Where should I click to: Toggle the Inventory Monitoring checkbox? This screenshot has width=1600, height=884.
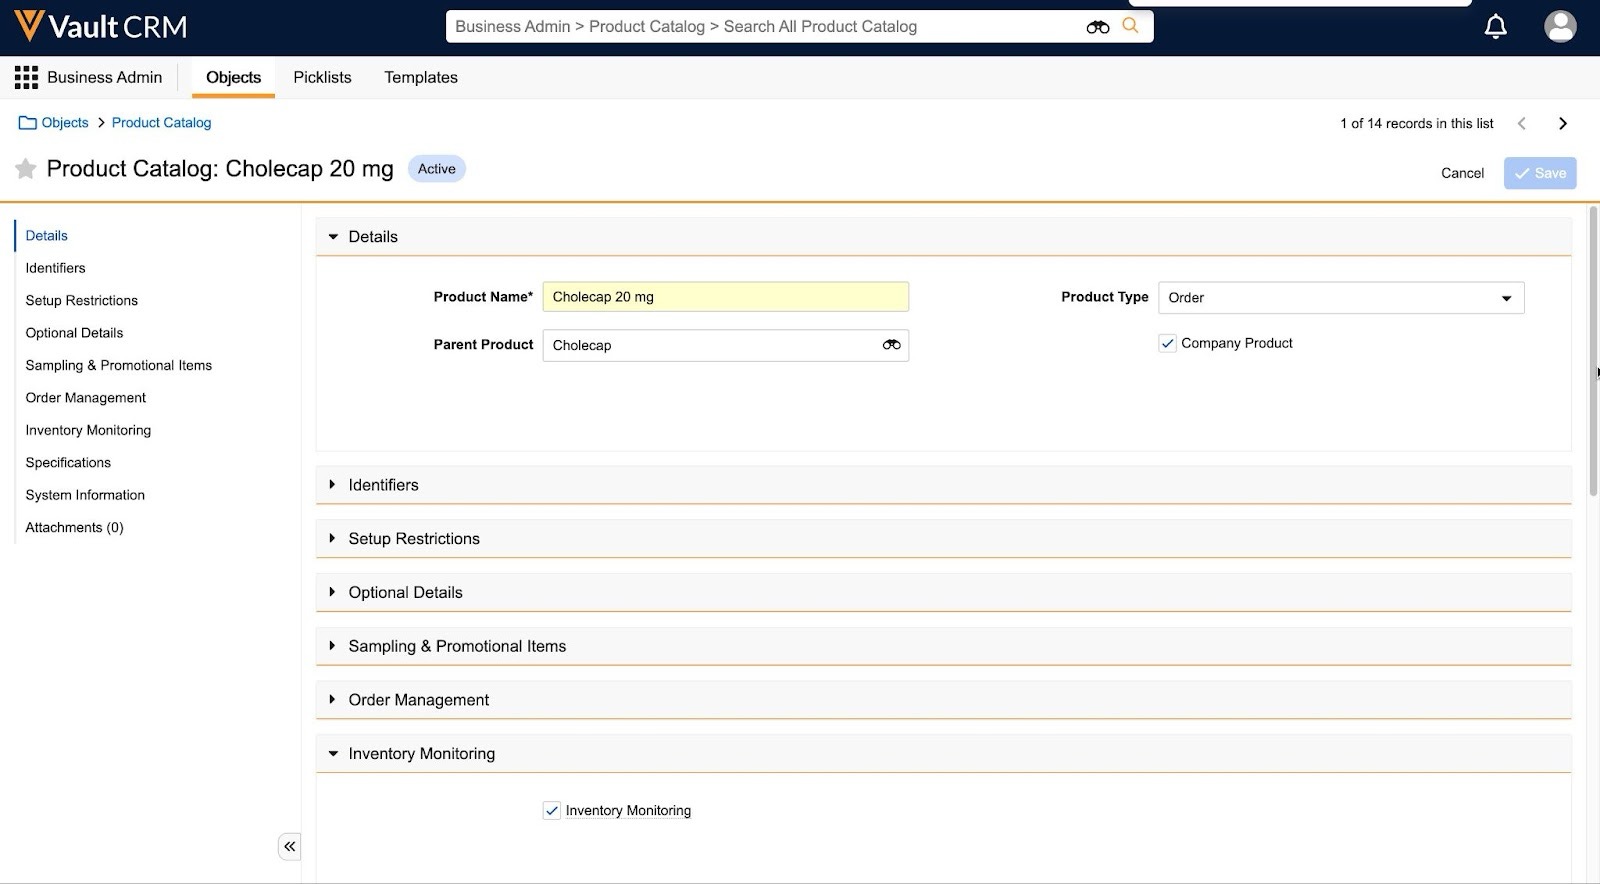pyautogui.click(x=552, y=811)
